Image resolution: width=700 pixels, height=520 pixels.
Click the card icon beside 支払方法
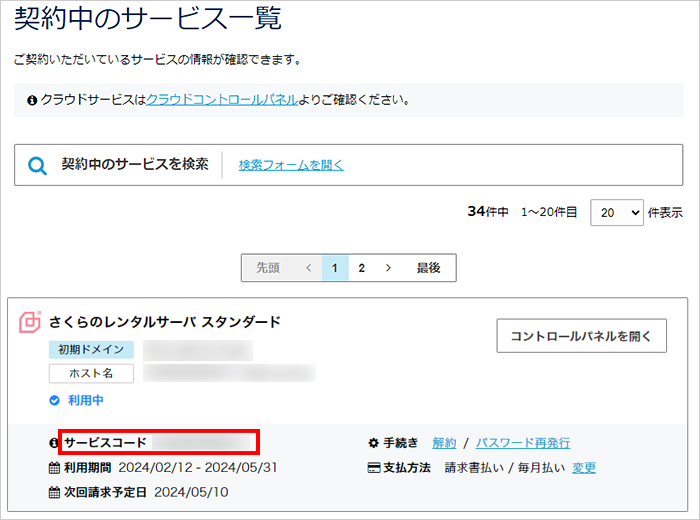pos(374,468)
